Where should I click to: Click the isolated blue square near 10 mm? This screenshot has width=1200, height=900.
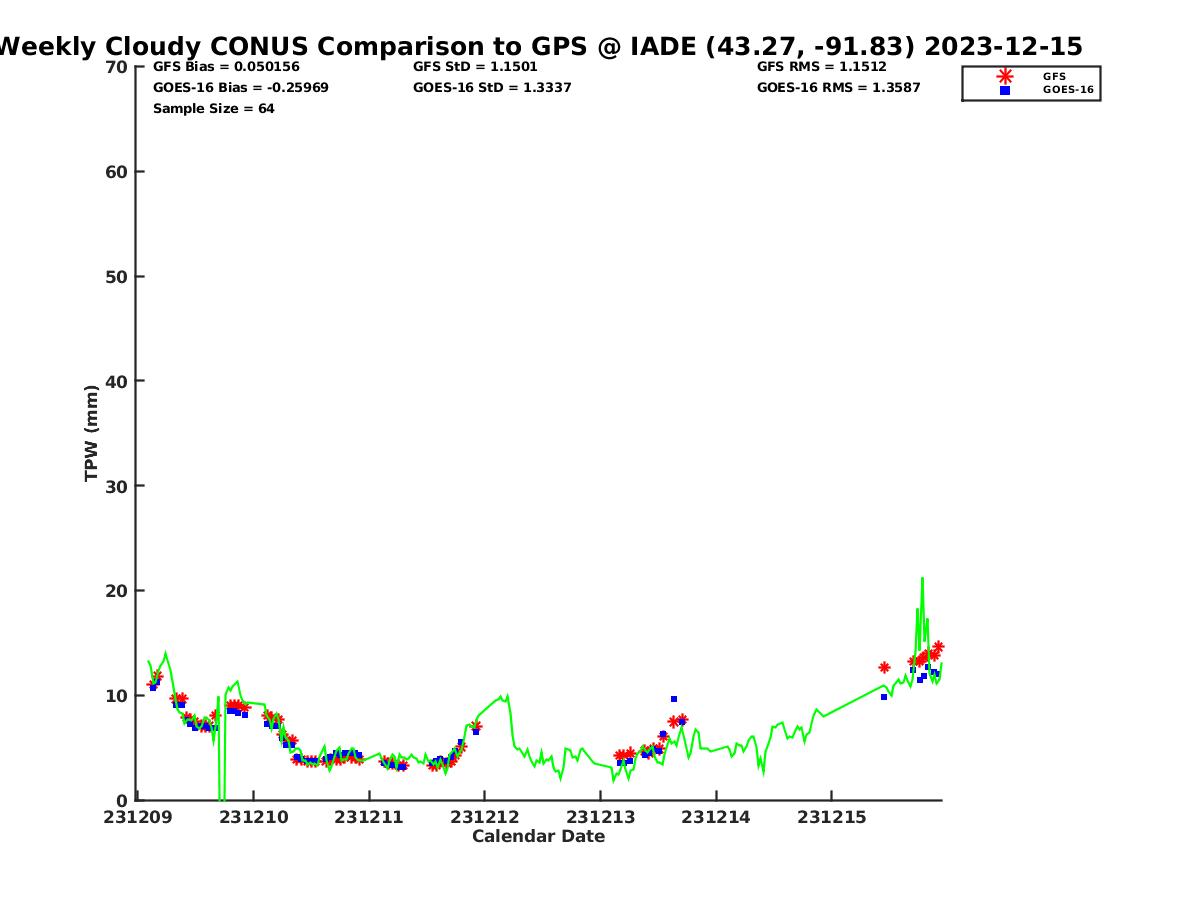coord(674,699)
